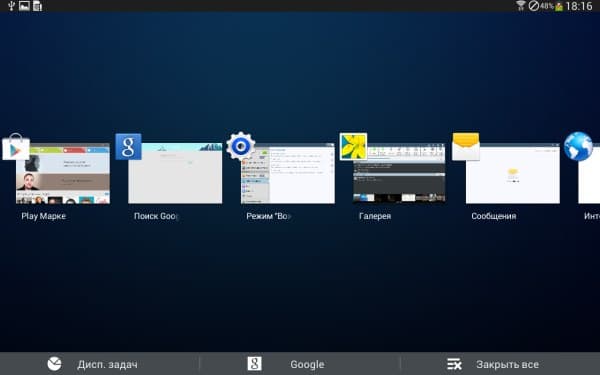Tap the Gallery yellow flower icon
Viewport: 600px width, 375px height.
point(353,146)
